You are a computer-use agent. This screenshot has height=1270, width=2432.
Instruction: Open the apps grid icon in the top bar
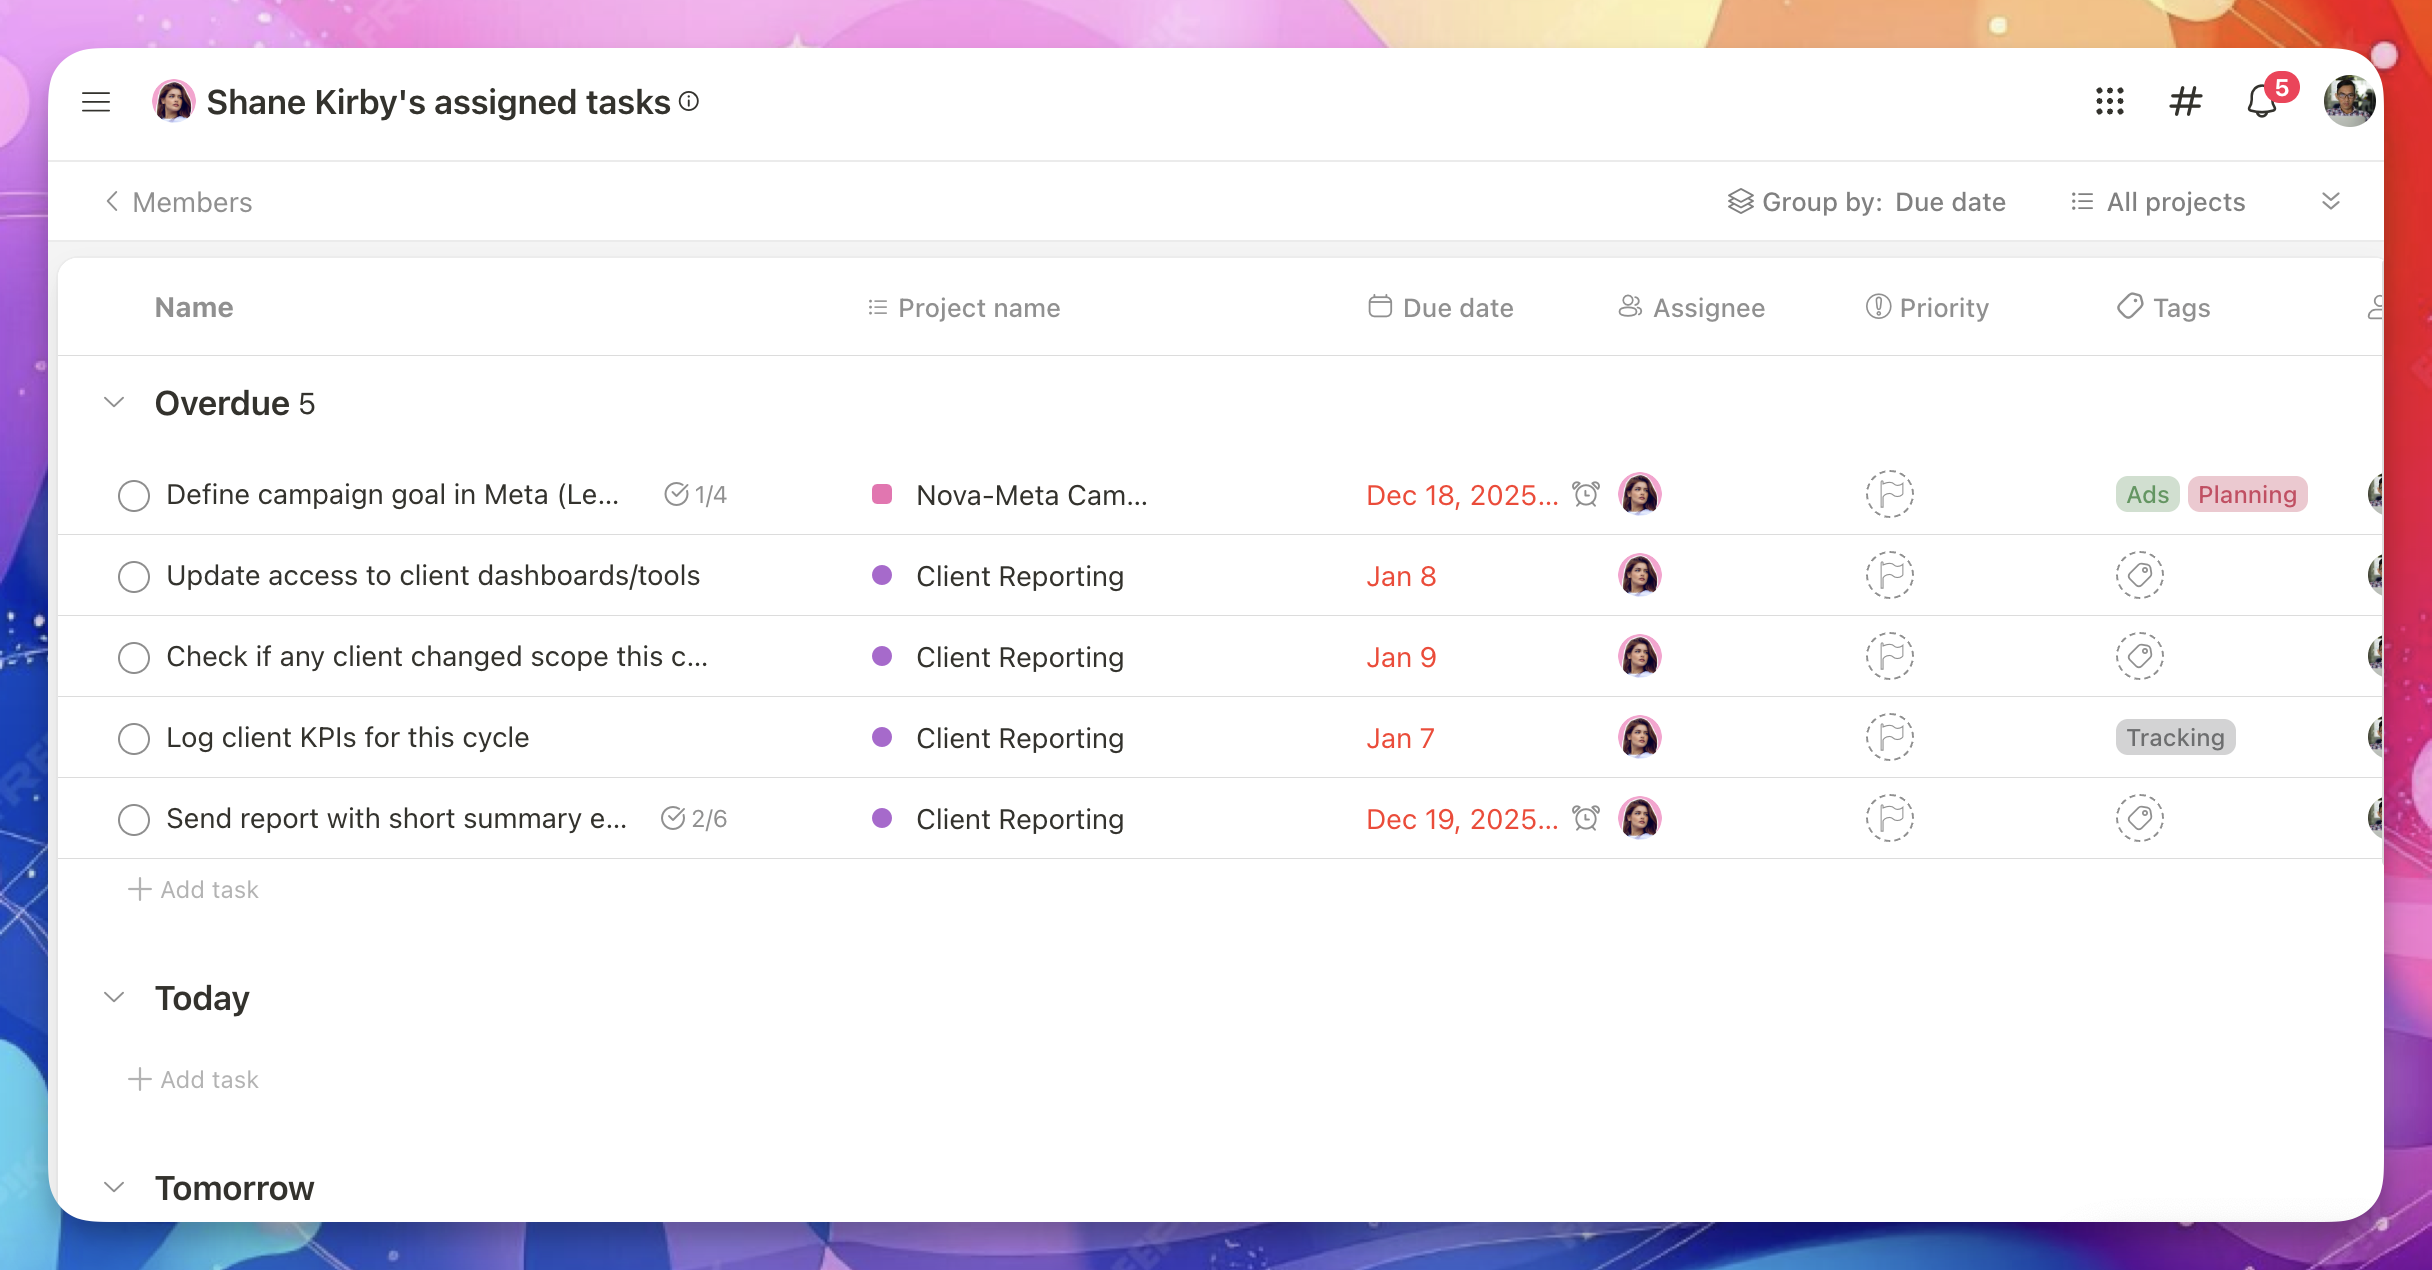(x=2110, y=101)
